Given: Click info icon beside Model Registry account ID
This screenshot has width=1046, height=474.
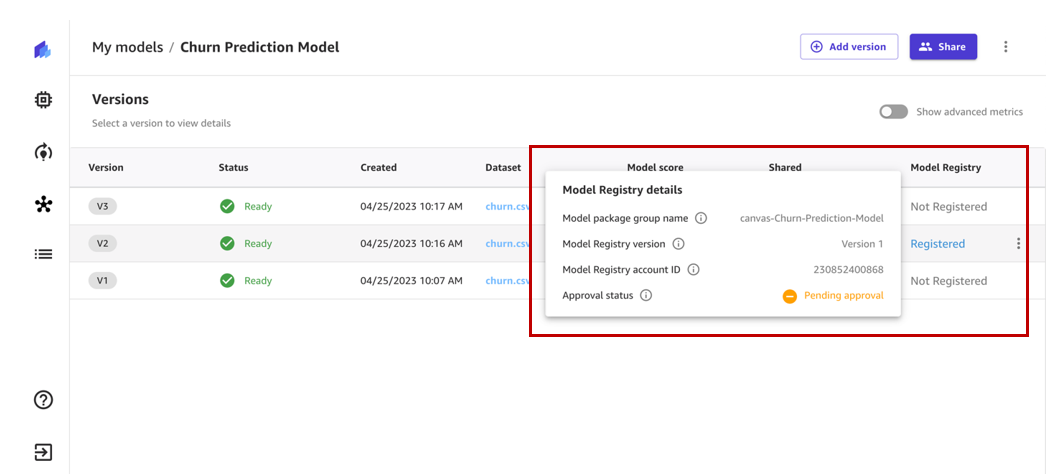Looking at the screenshot, I should pyautogui.click(x=693, y=269).
